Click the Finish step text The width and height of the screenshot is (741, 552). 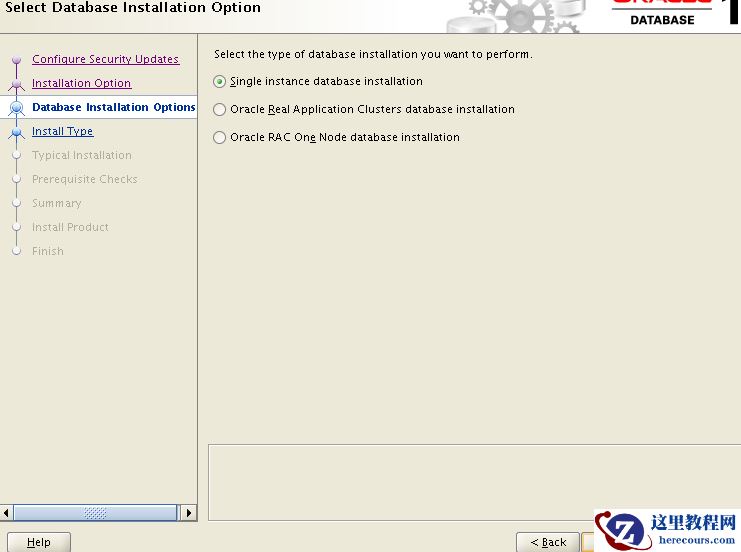click(x=48, y=251)
